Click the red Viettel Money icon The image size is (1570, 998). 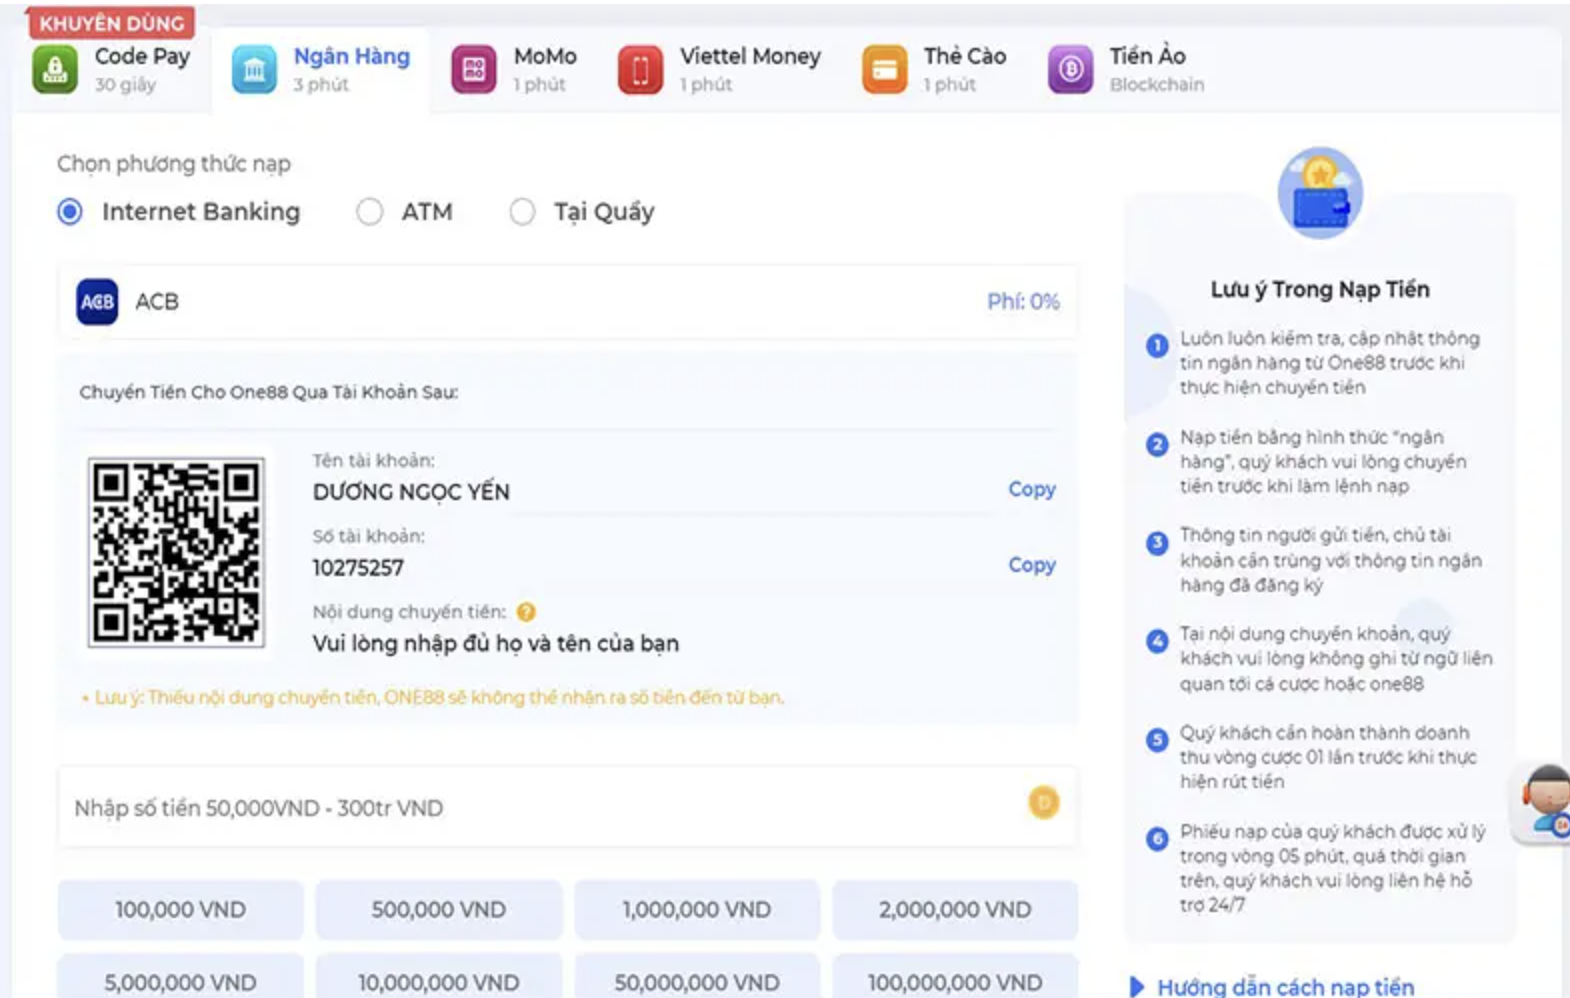tap(640, 70)
